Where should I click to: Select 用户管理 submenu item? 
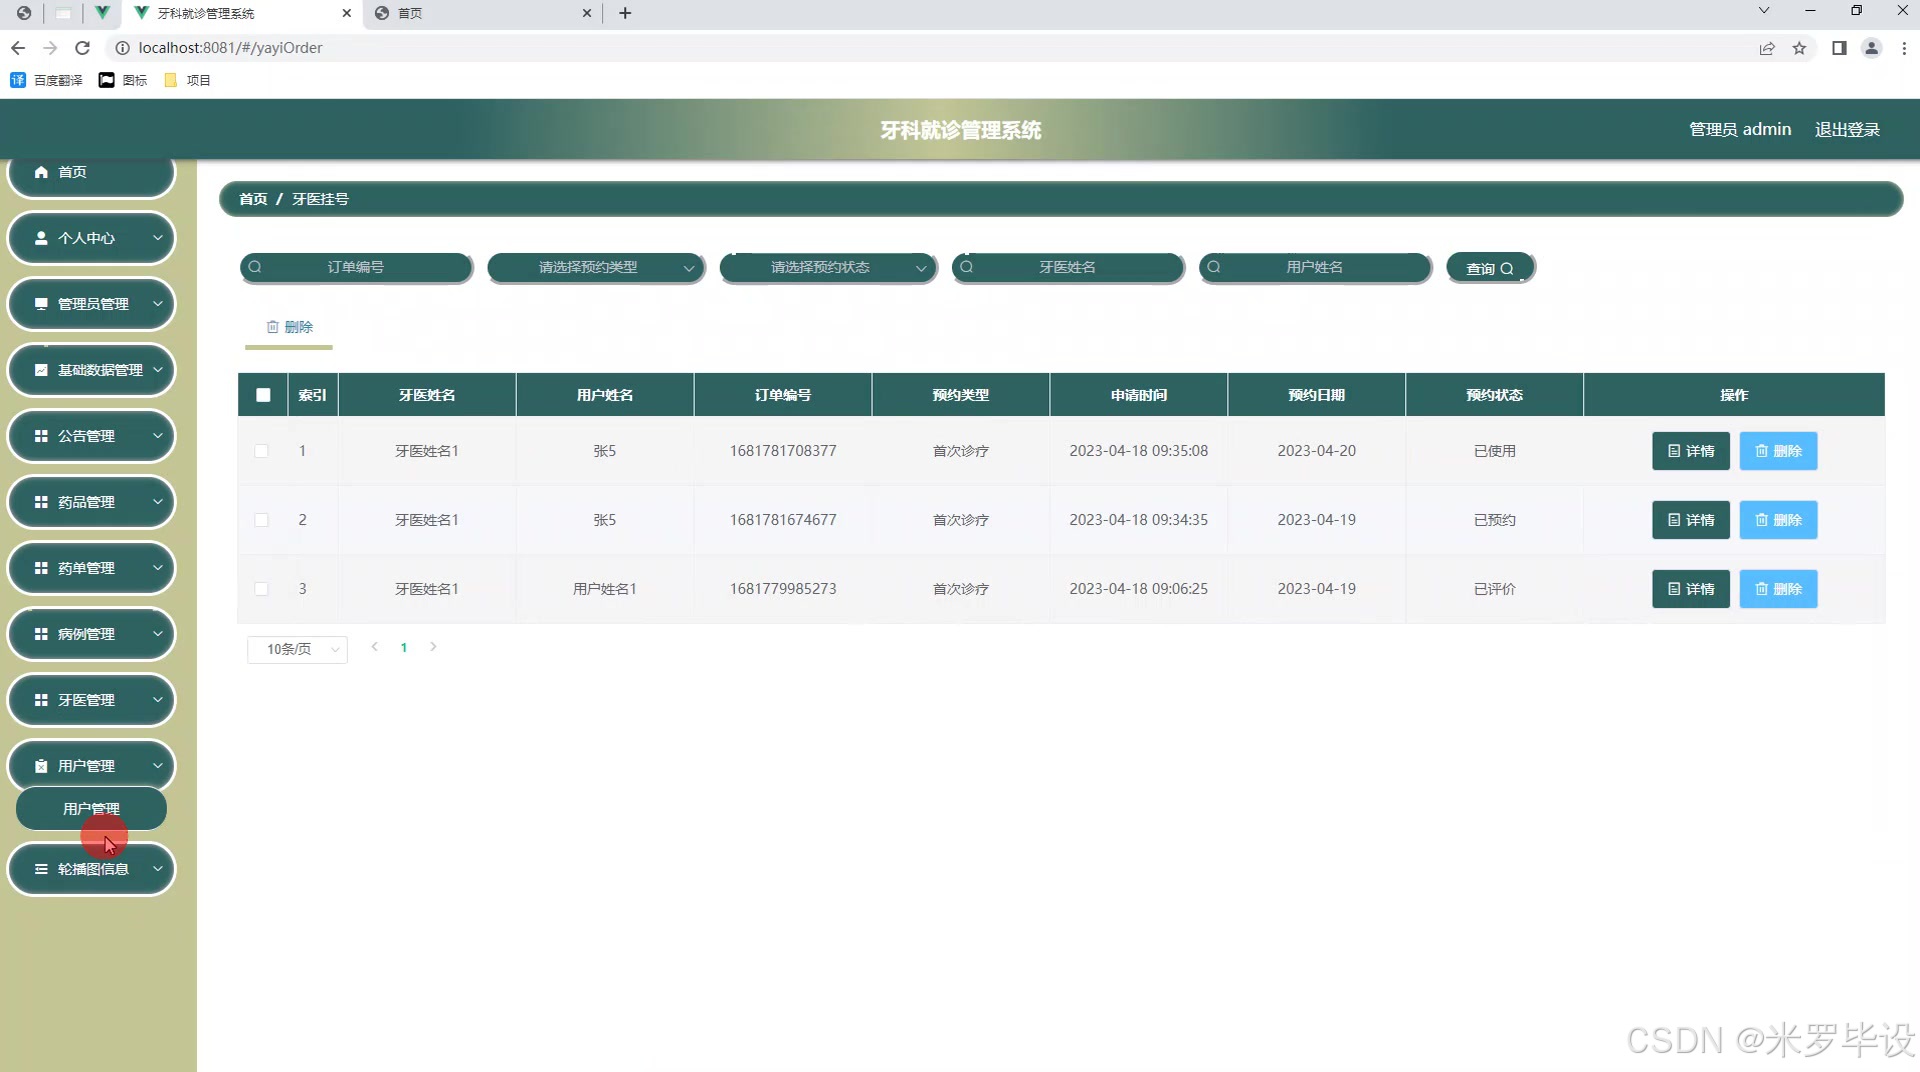[91, 809]
